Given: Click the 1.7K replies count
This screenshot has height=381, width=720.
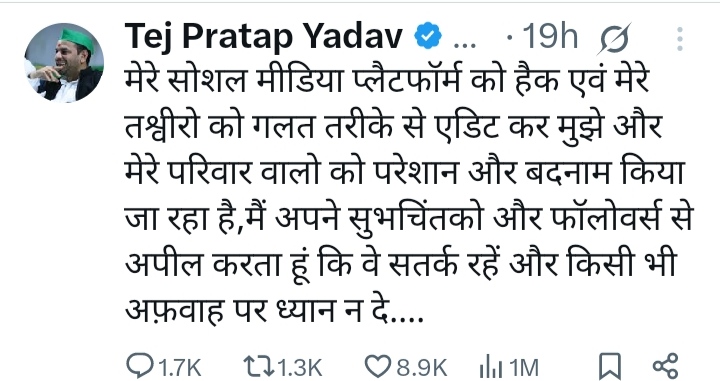Looking at the screenshot, I should coord(180,368).
